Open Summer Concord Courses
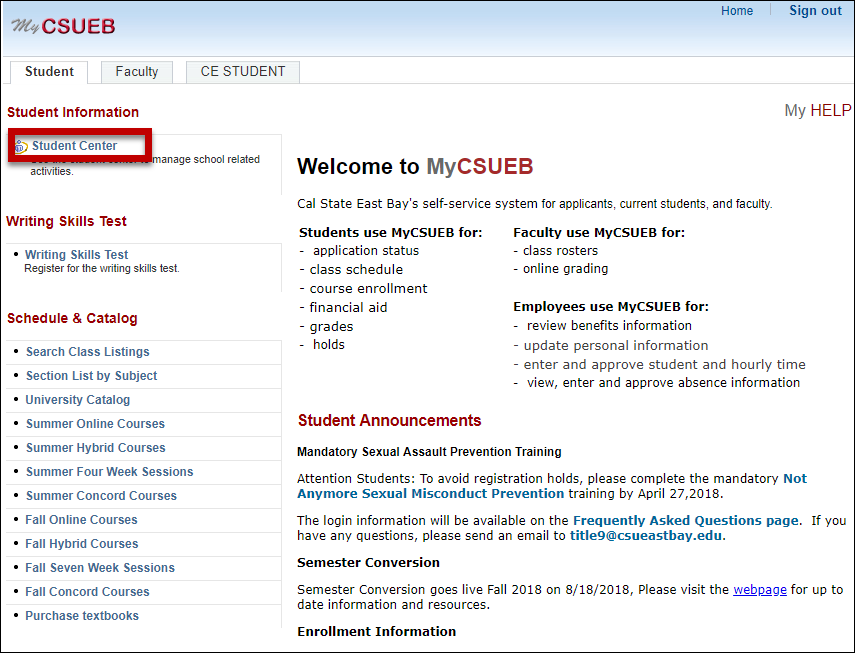The height and width of the screenshot is (653, 855). click(x=101, y=495)
